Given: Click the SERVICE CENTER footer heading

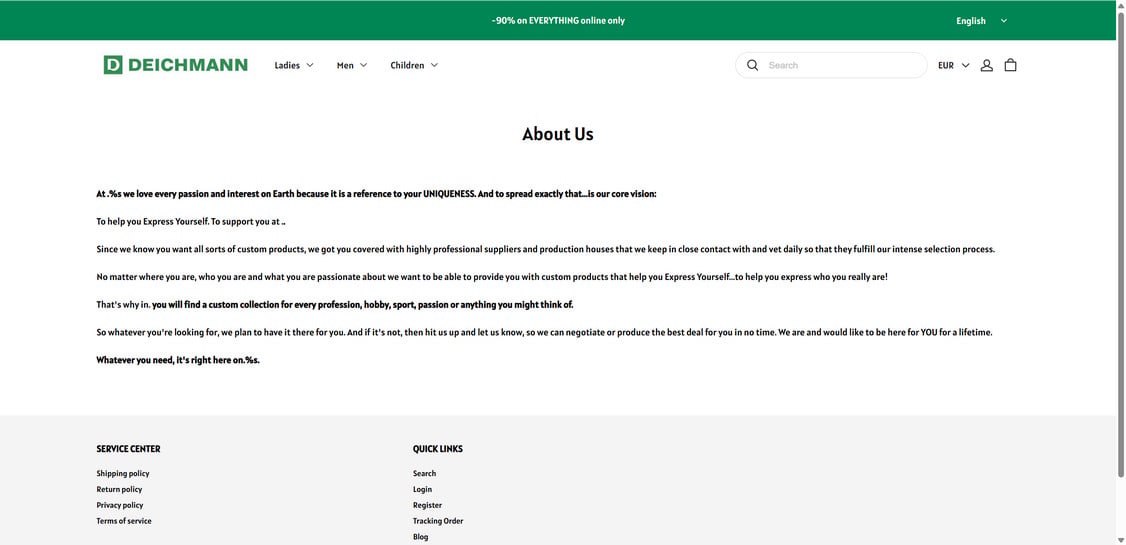Looking at the screenshot, I should [129, 449].
